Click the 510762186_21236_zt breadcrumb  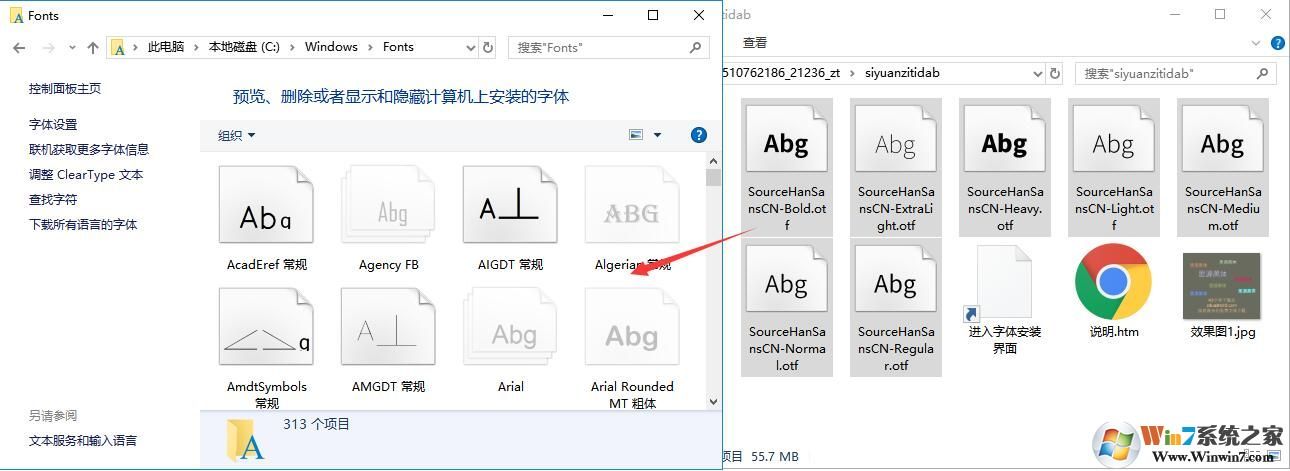(x=780, y=73)
